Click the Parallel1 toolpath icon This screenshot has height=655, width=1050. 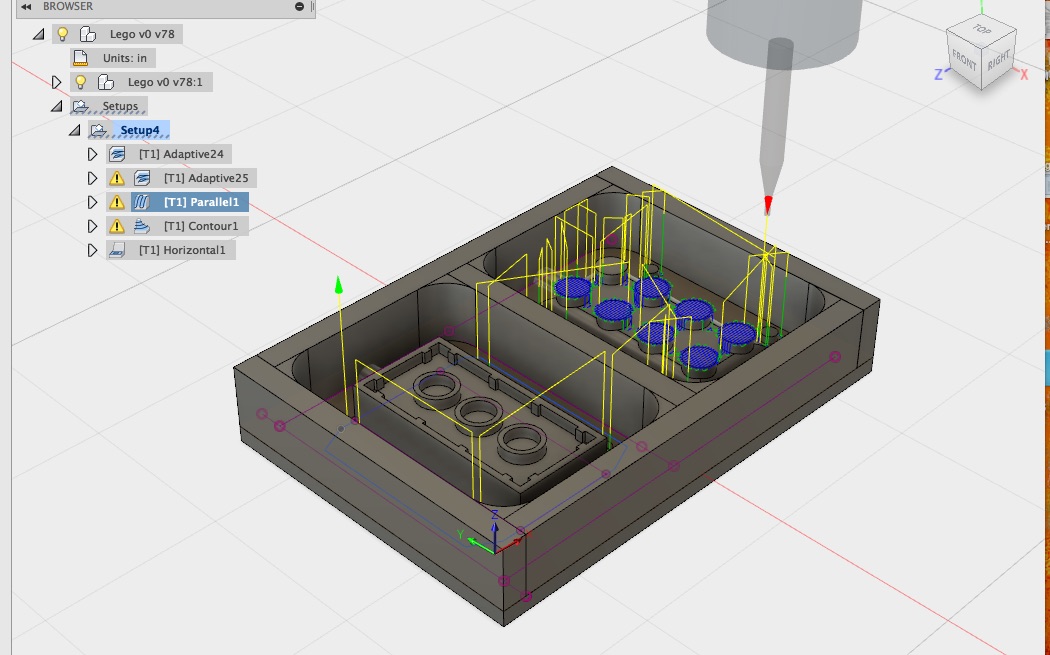(x=142, y=202)
